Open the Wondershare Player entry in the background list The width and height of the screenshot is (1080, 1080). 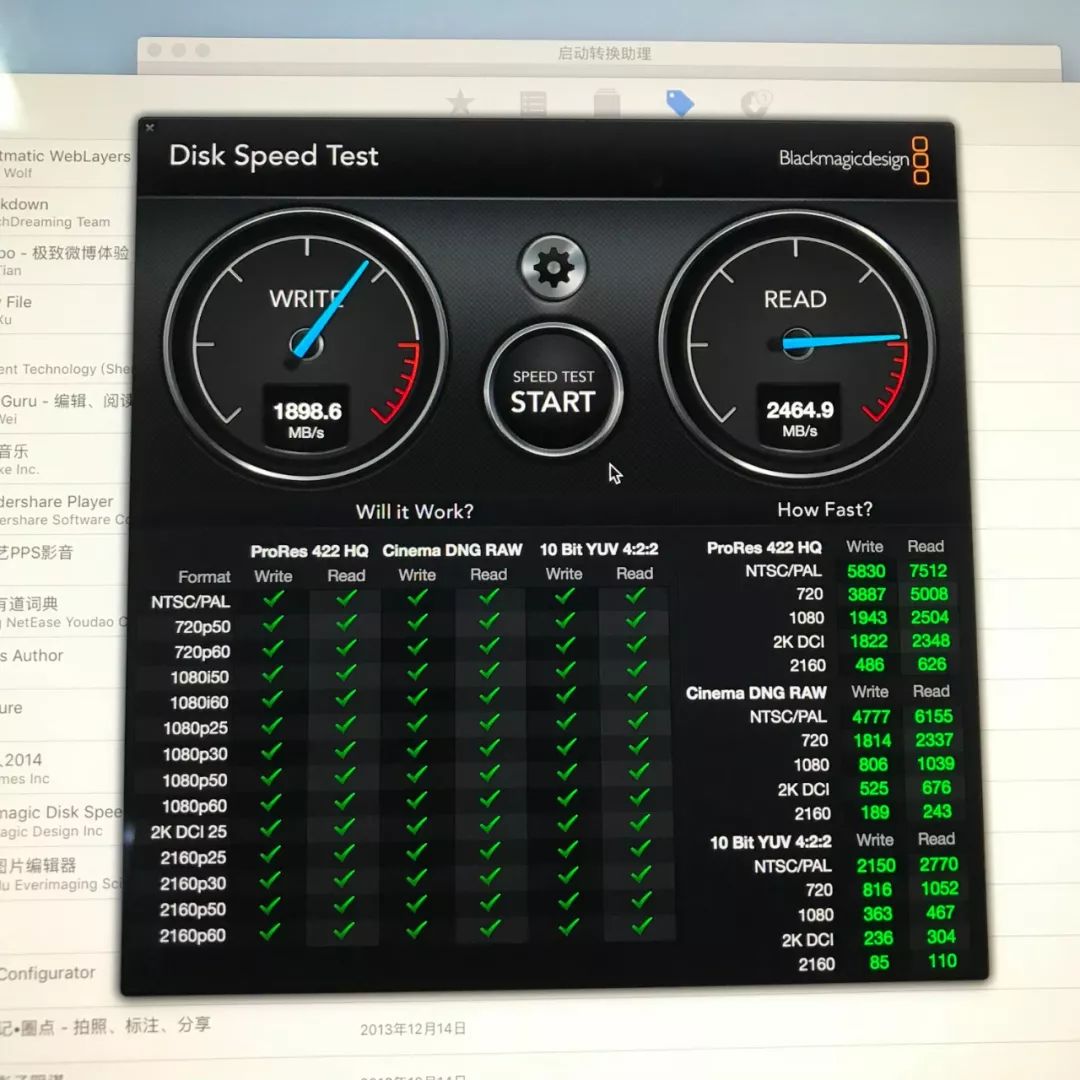(63, 510)
